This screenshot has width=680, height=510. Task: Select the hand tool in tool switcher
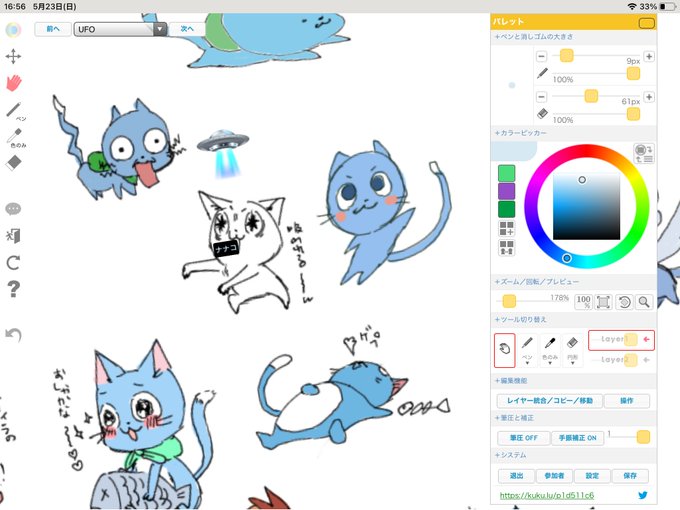(x=504, y=350)
